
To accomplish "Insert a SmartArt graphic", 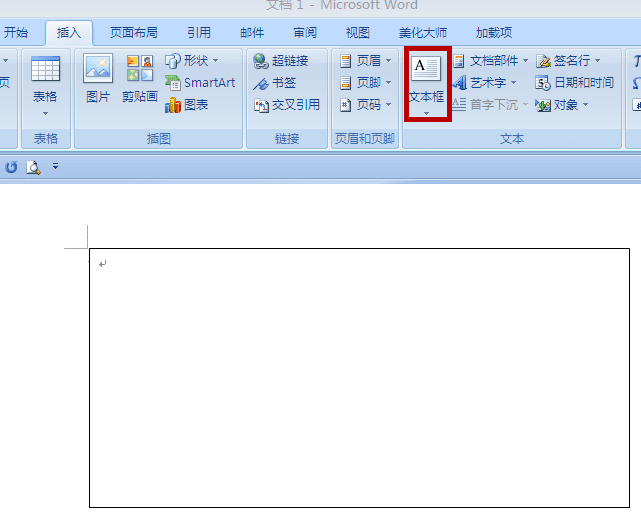I will click(x=200, y=83).
